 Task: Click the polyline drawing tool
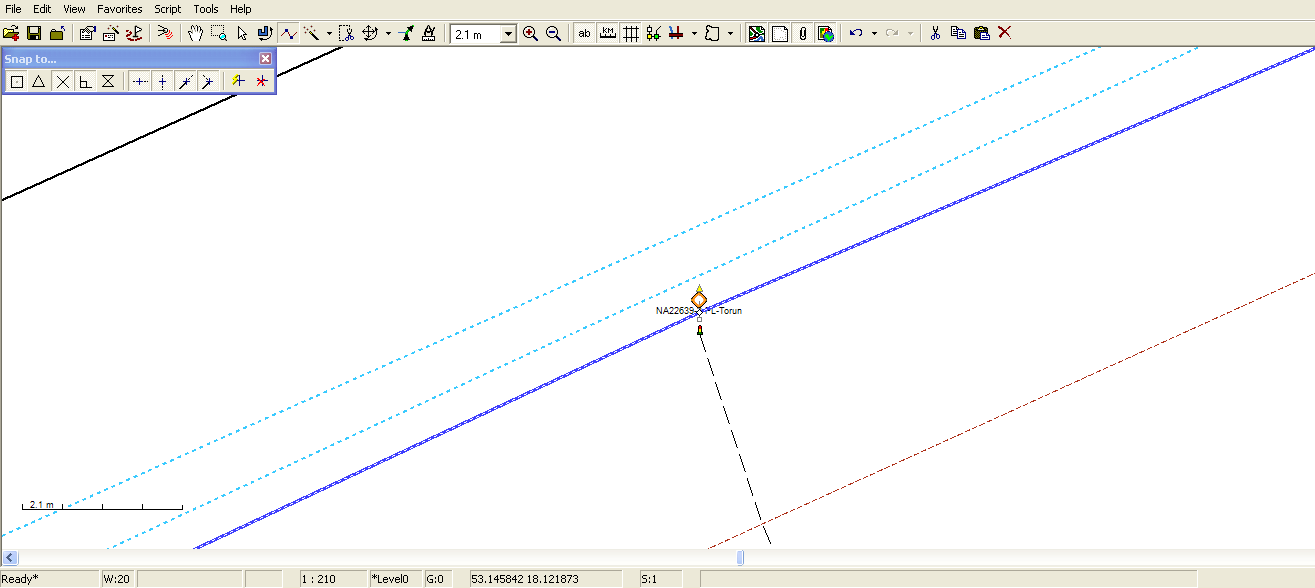289,33
